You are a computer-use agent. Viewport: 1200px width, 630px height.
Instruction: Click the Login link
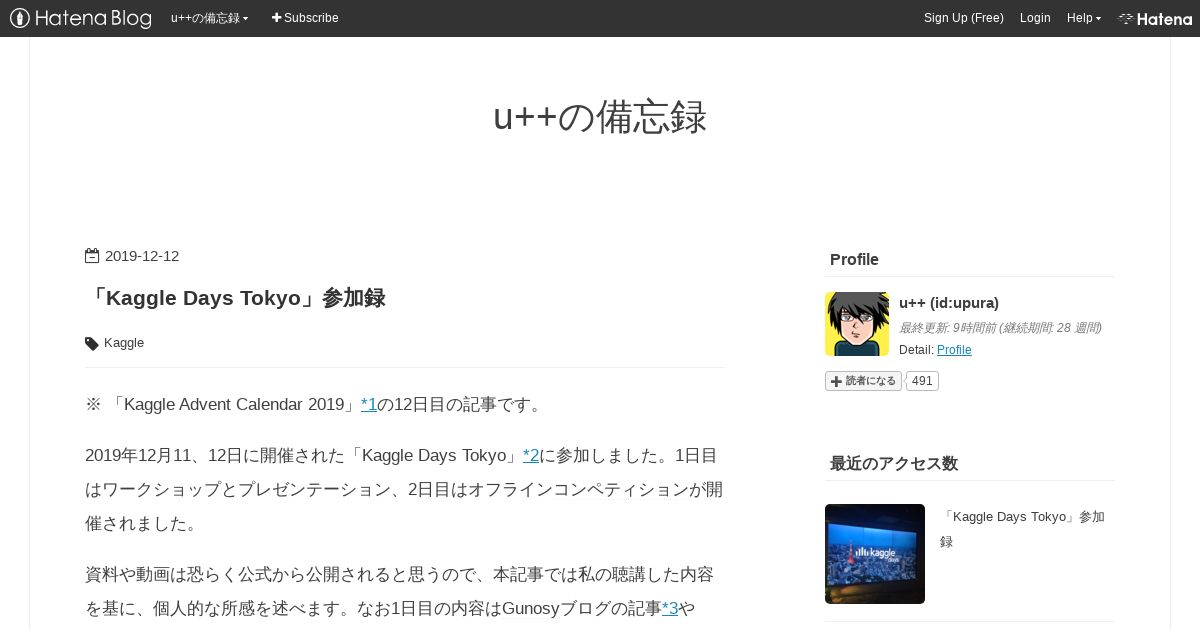point(1035,18)
